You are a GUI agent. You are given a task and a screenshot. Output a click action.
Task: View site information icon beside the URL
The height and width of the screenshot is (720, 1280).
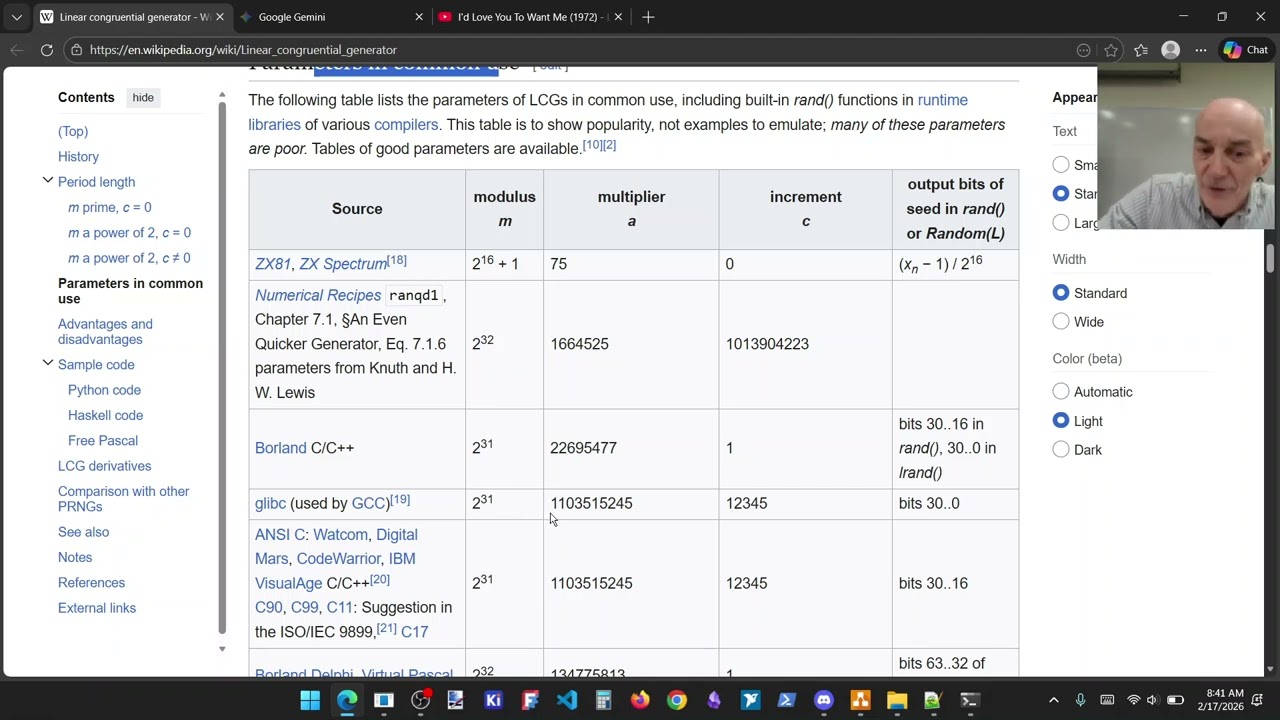point(76,50)
